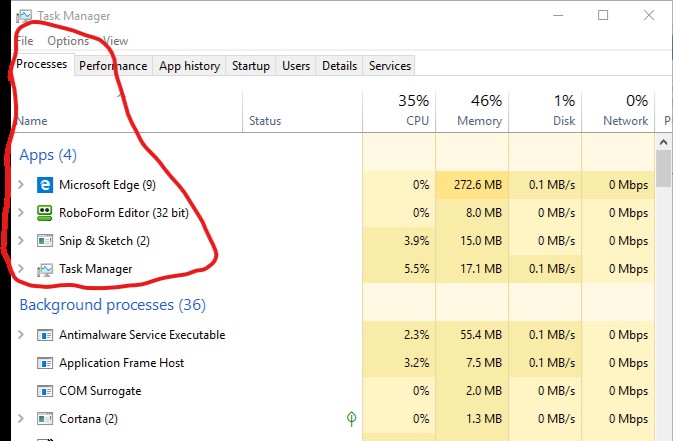Select the COM Surrogate row name
The height and width of the screenshot is (441, 673).
(100, 391)
